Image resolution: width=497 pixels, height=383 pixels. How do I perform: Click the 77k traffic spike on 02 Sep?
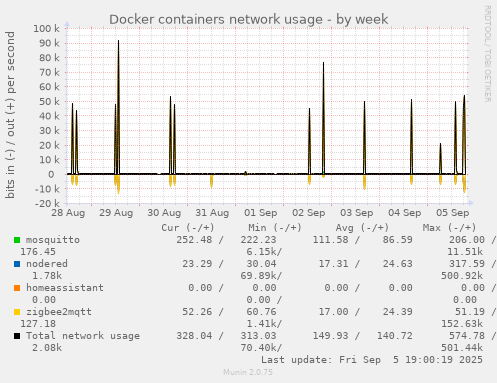[323, 118]
